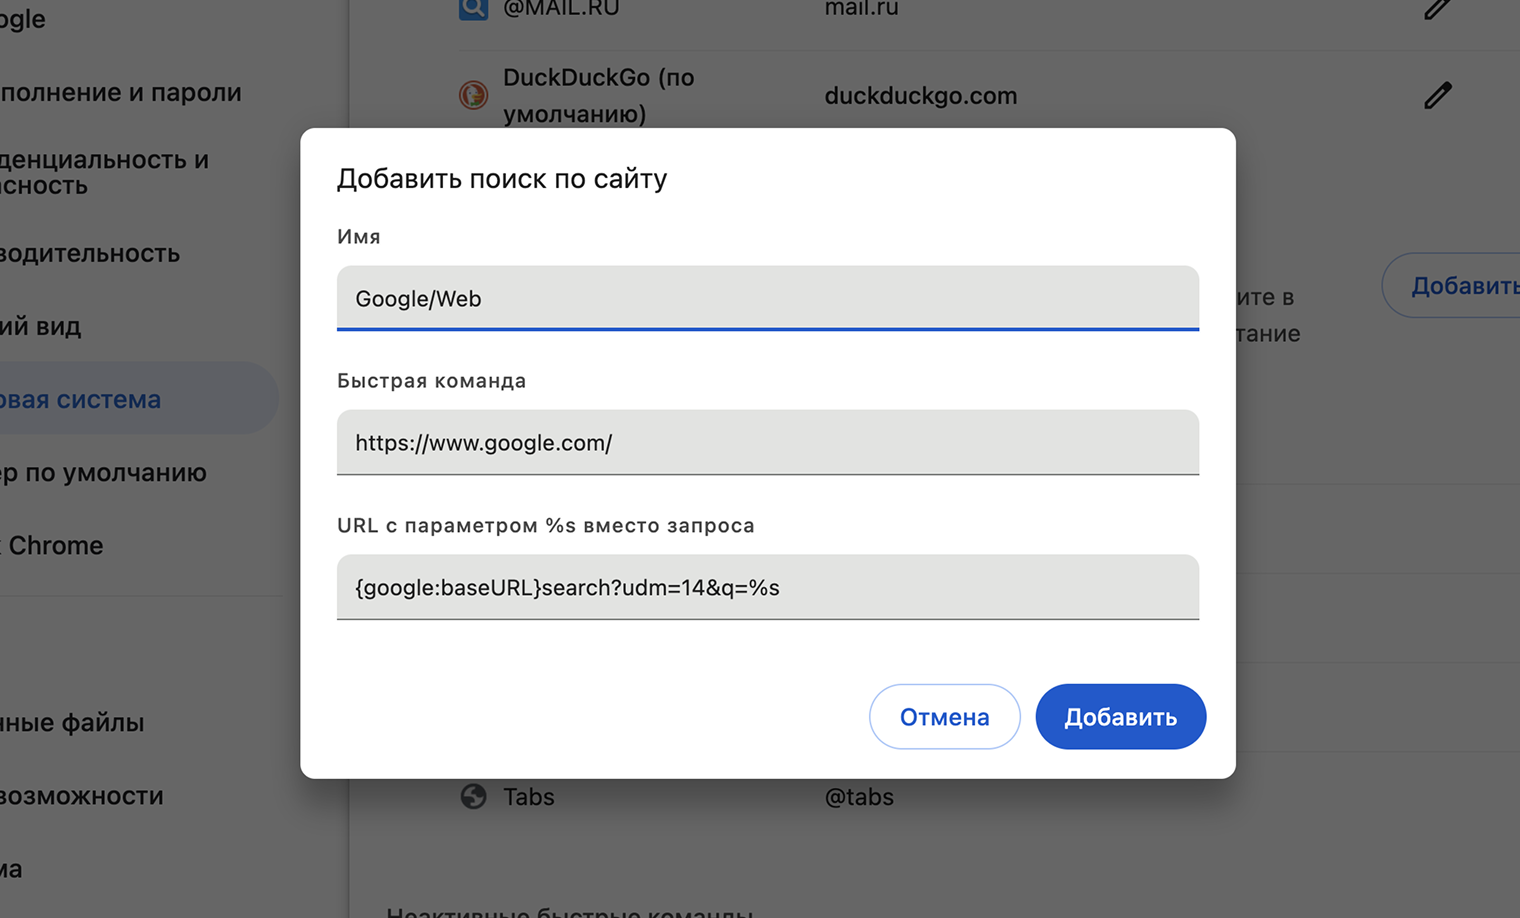Image resolution: width=1520 pixels, height=918 pixels.
Task: Click the URL с параметром %s field
Action: tap(767, 587)
